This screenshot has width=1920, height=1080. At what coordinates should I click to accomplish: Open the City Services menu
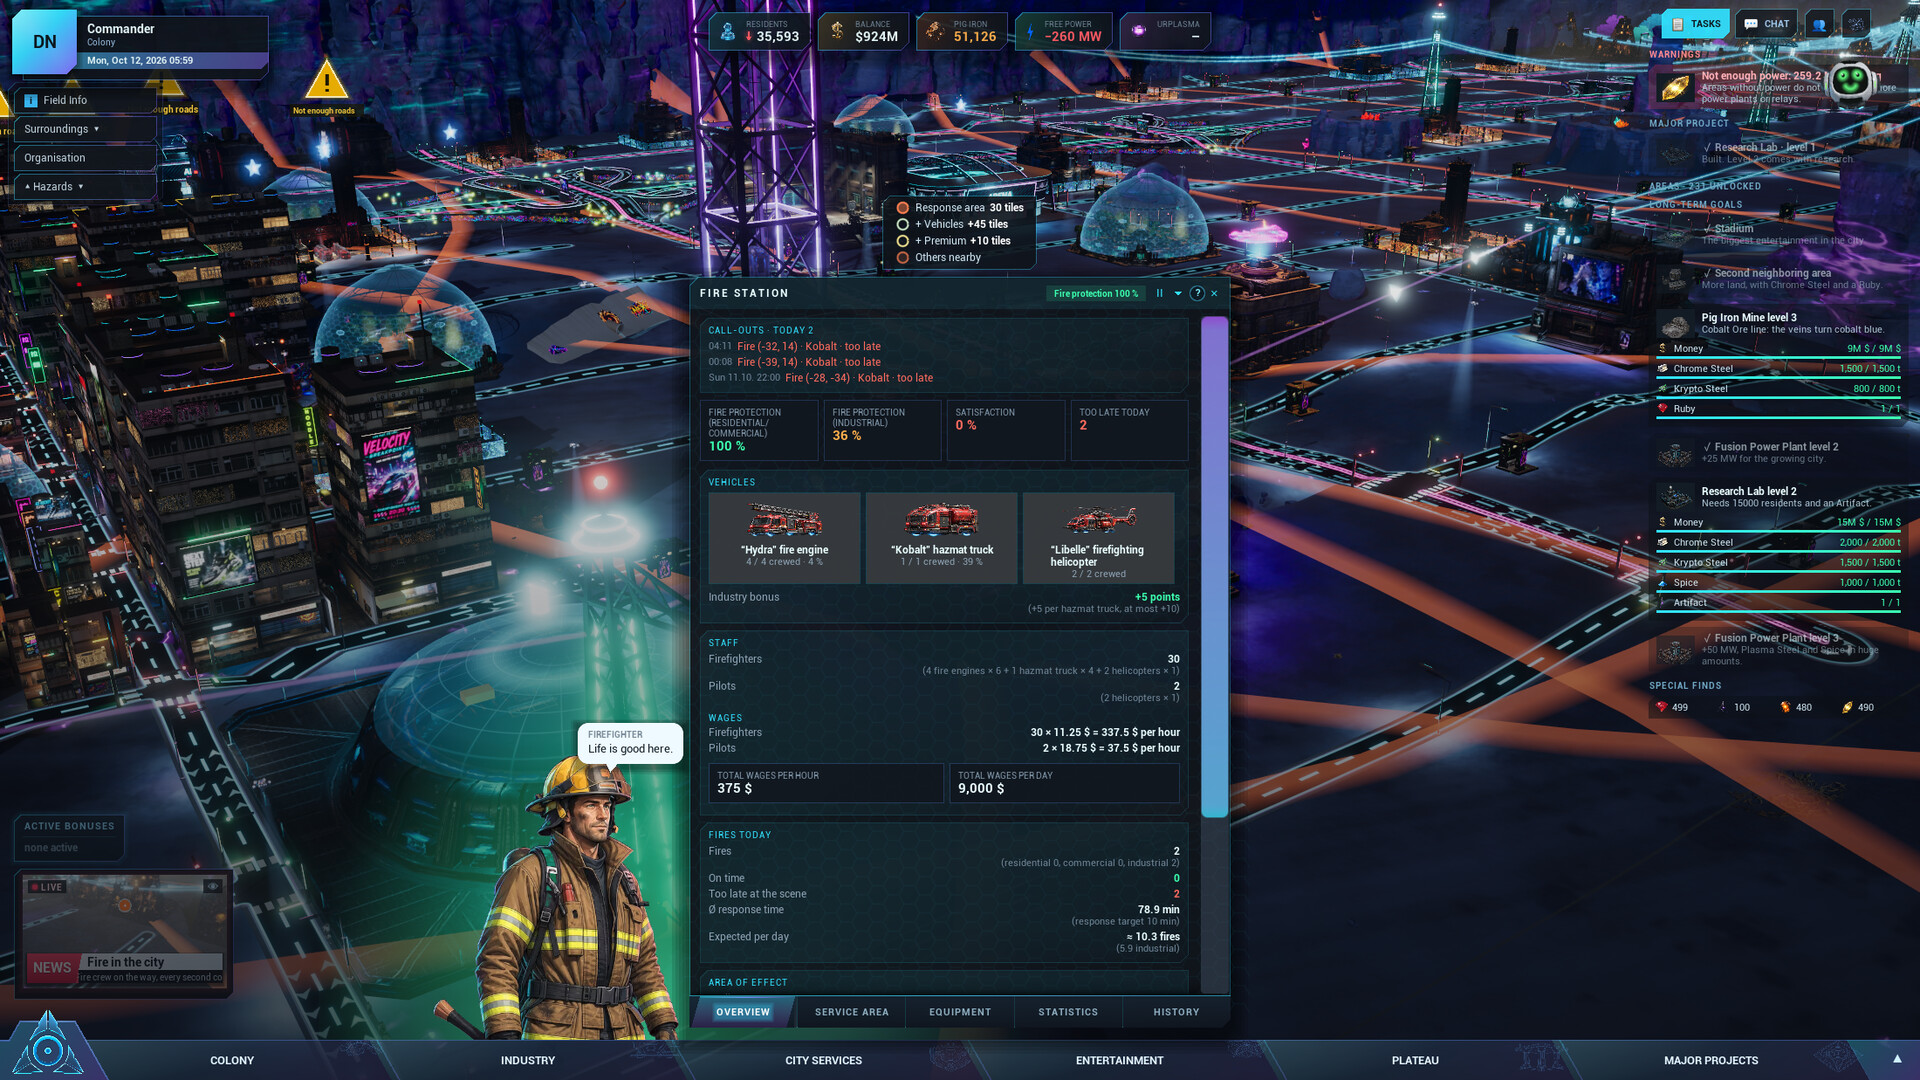tap(823, 1060)
